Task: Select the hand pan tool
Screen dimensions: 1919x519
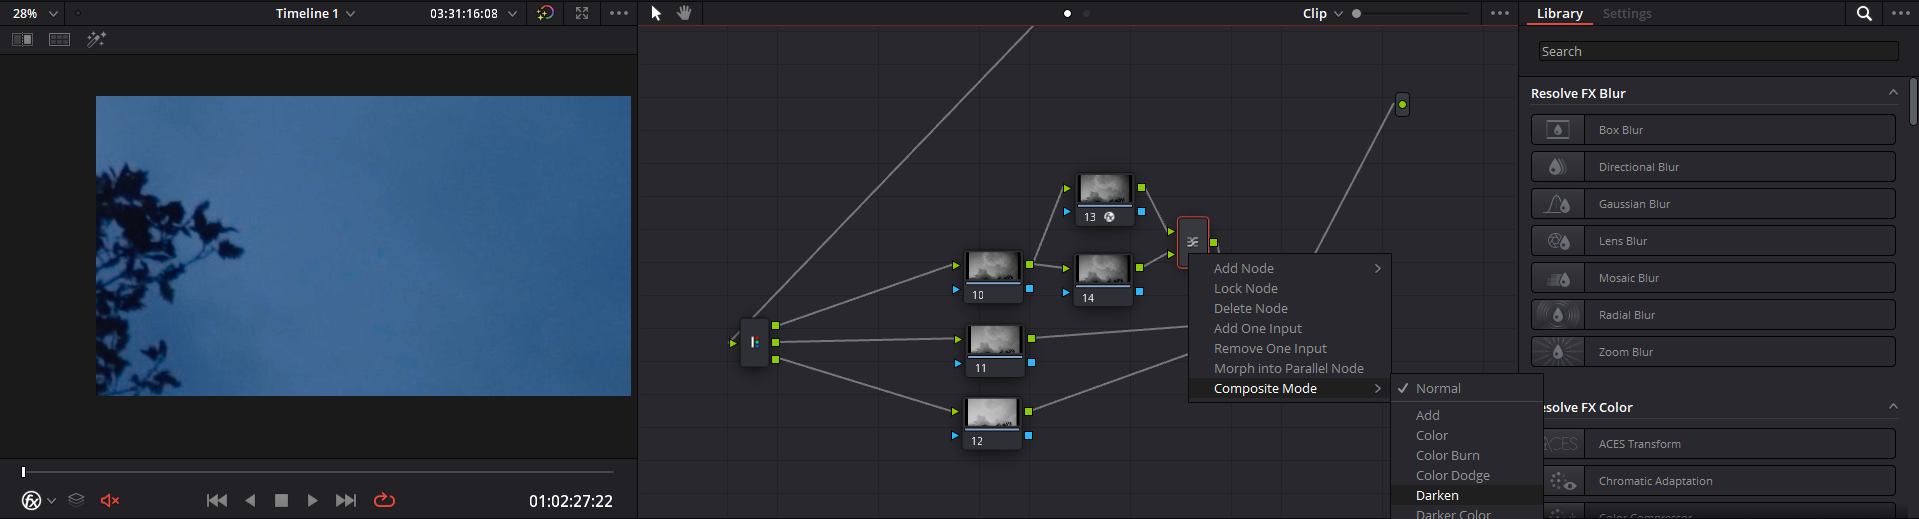Action: 684,13
